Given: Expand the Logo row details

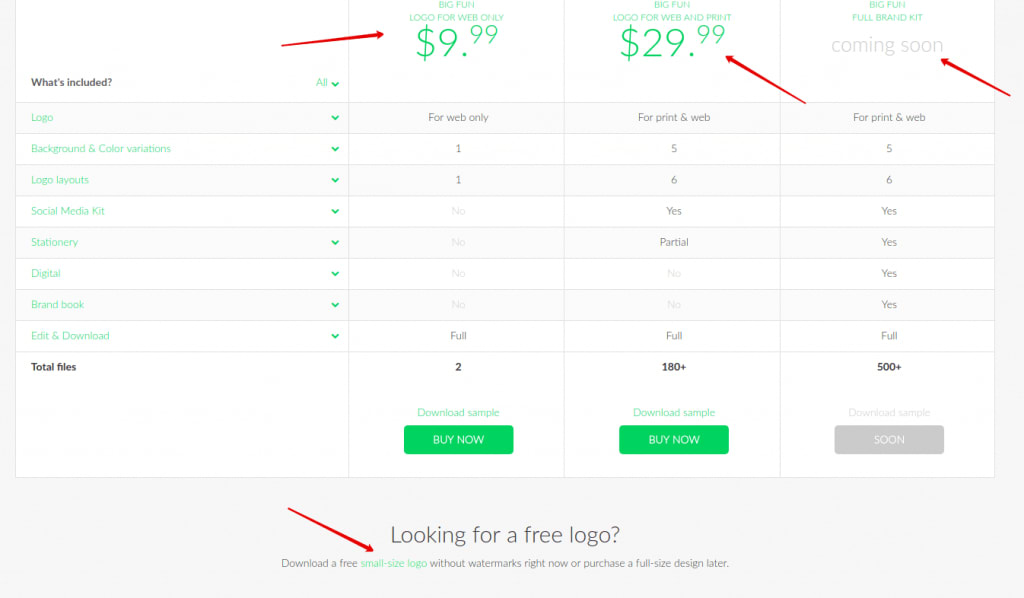Looking at the screenshot, I should pyautogui.click(x=336, y=117).
